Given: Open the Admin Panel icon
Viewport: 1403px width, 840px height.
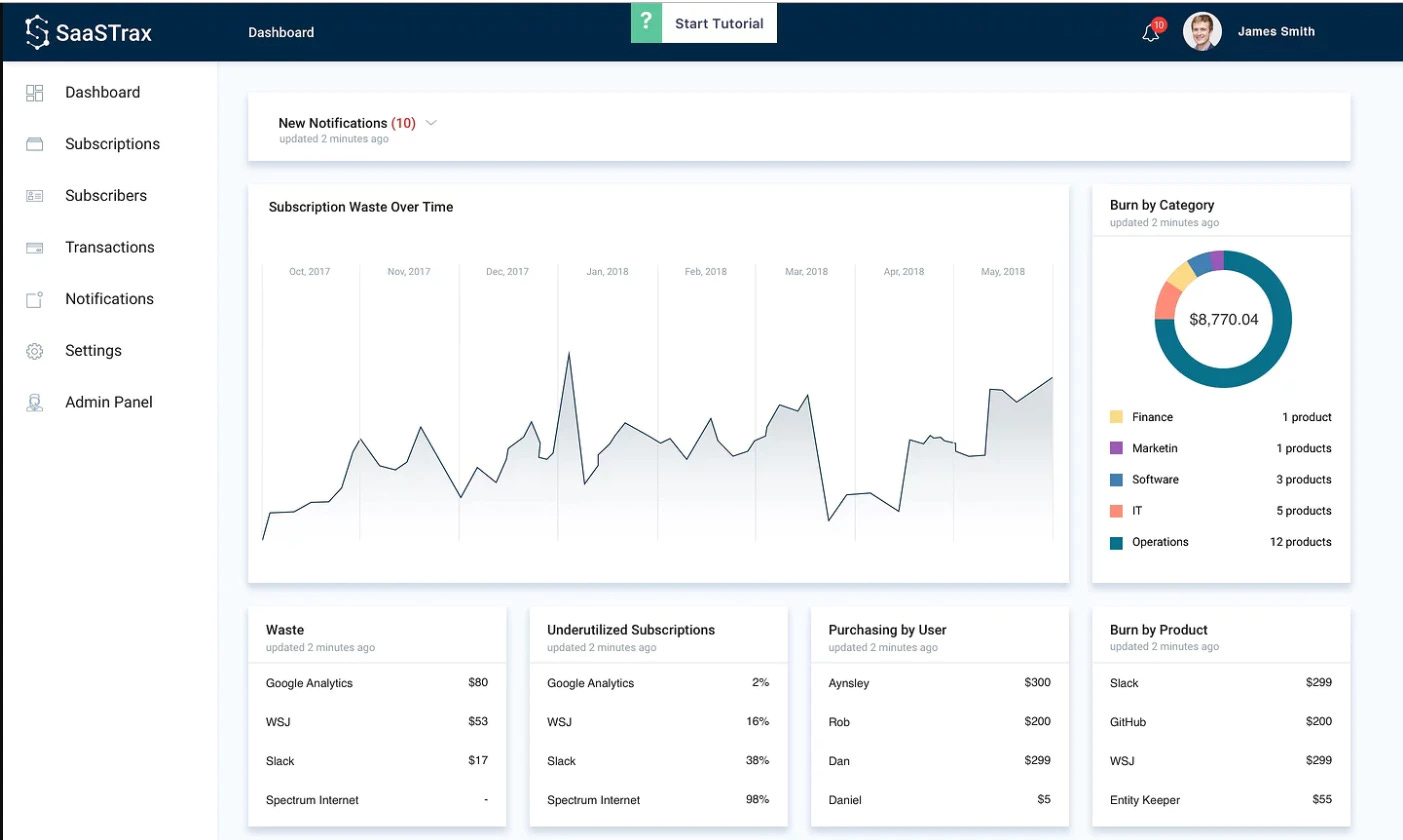Looking at the screenshot, I should point(35,401).
